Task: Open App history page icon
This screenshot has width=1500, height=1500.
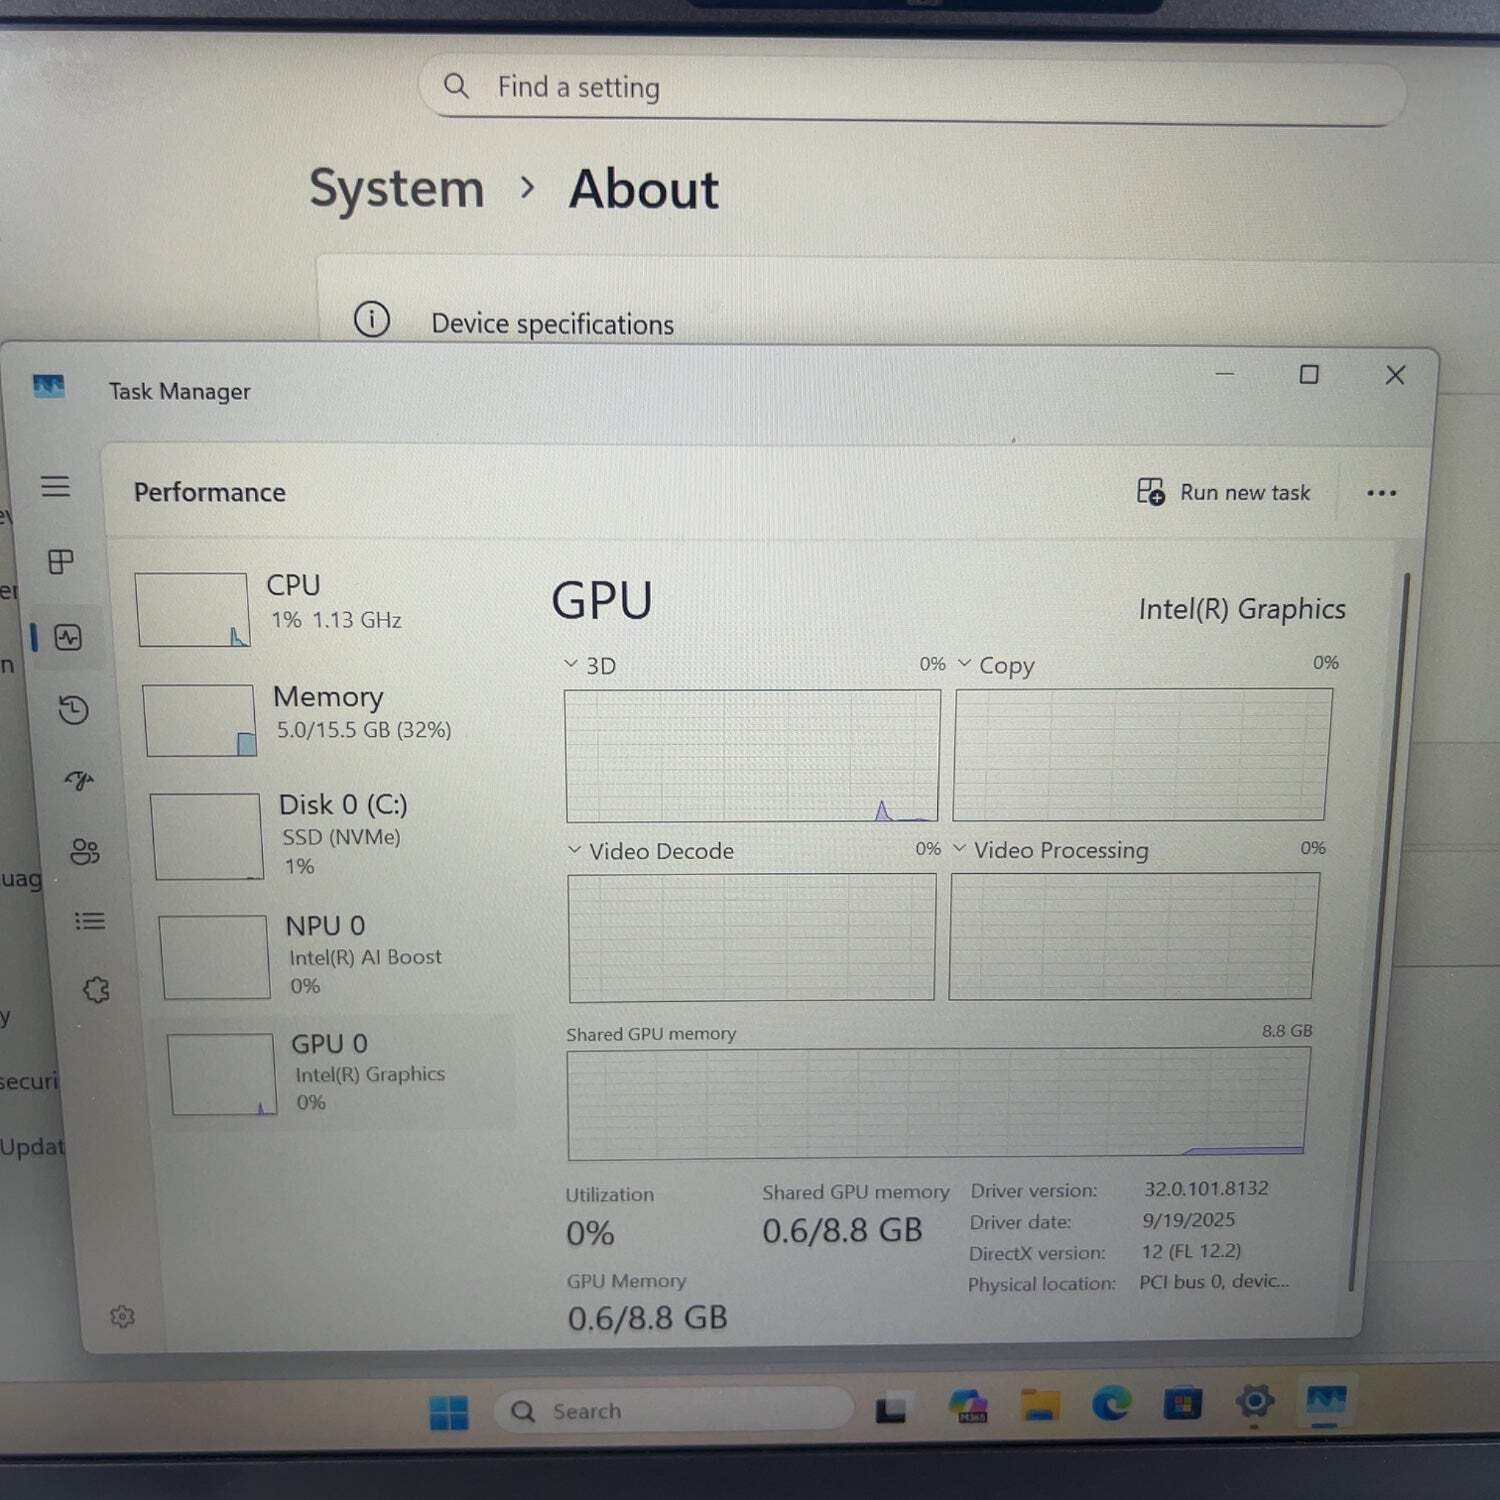Action: click(x=73, y=710)
